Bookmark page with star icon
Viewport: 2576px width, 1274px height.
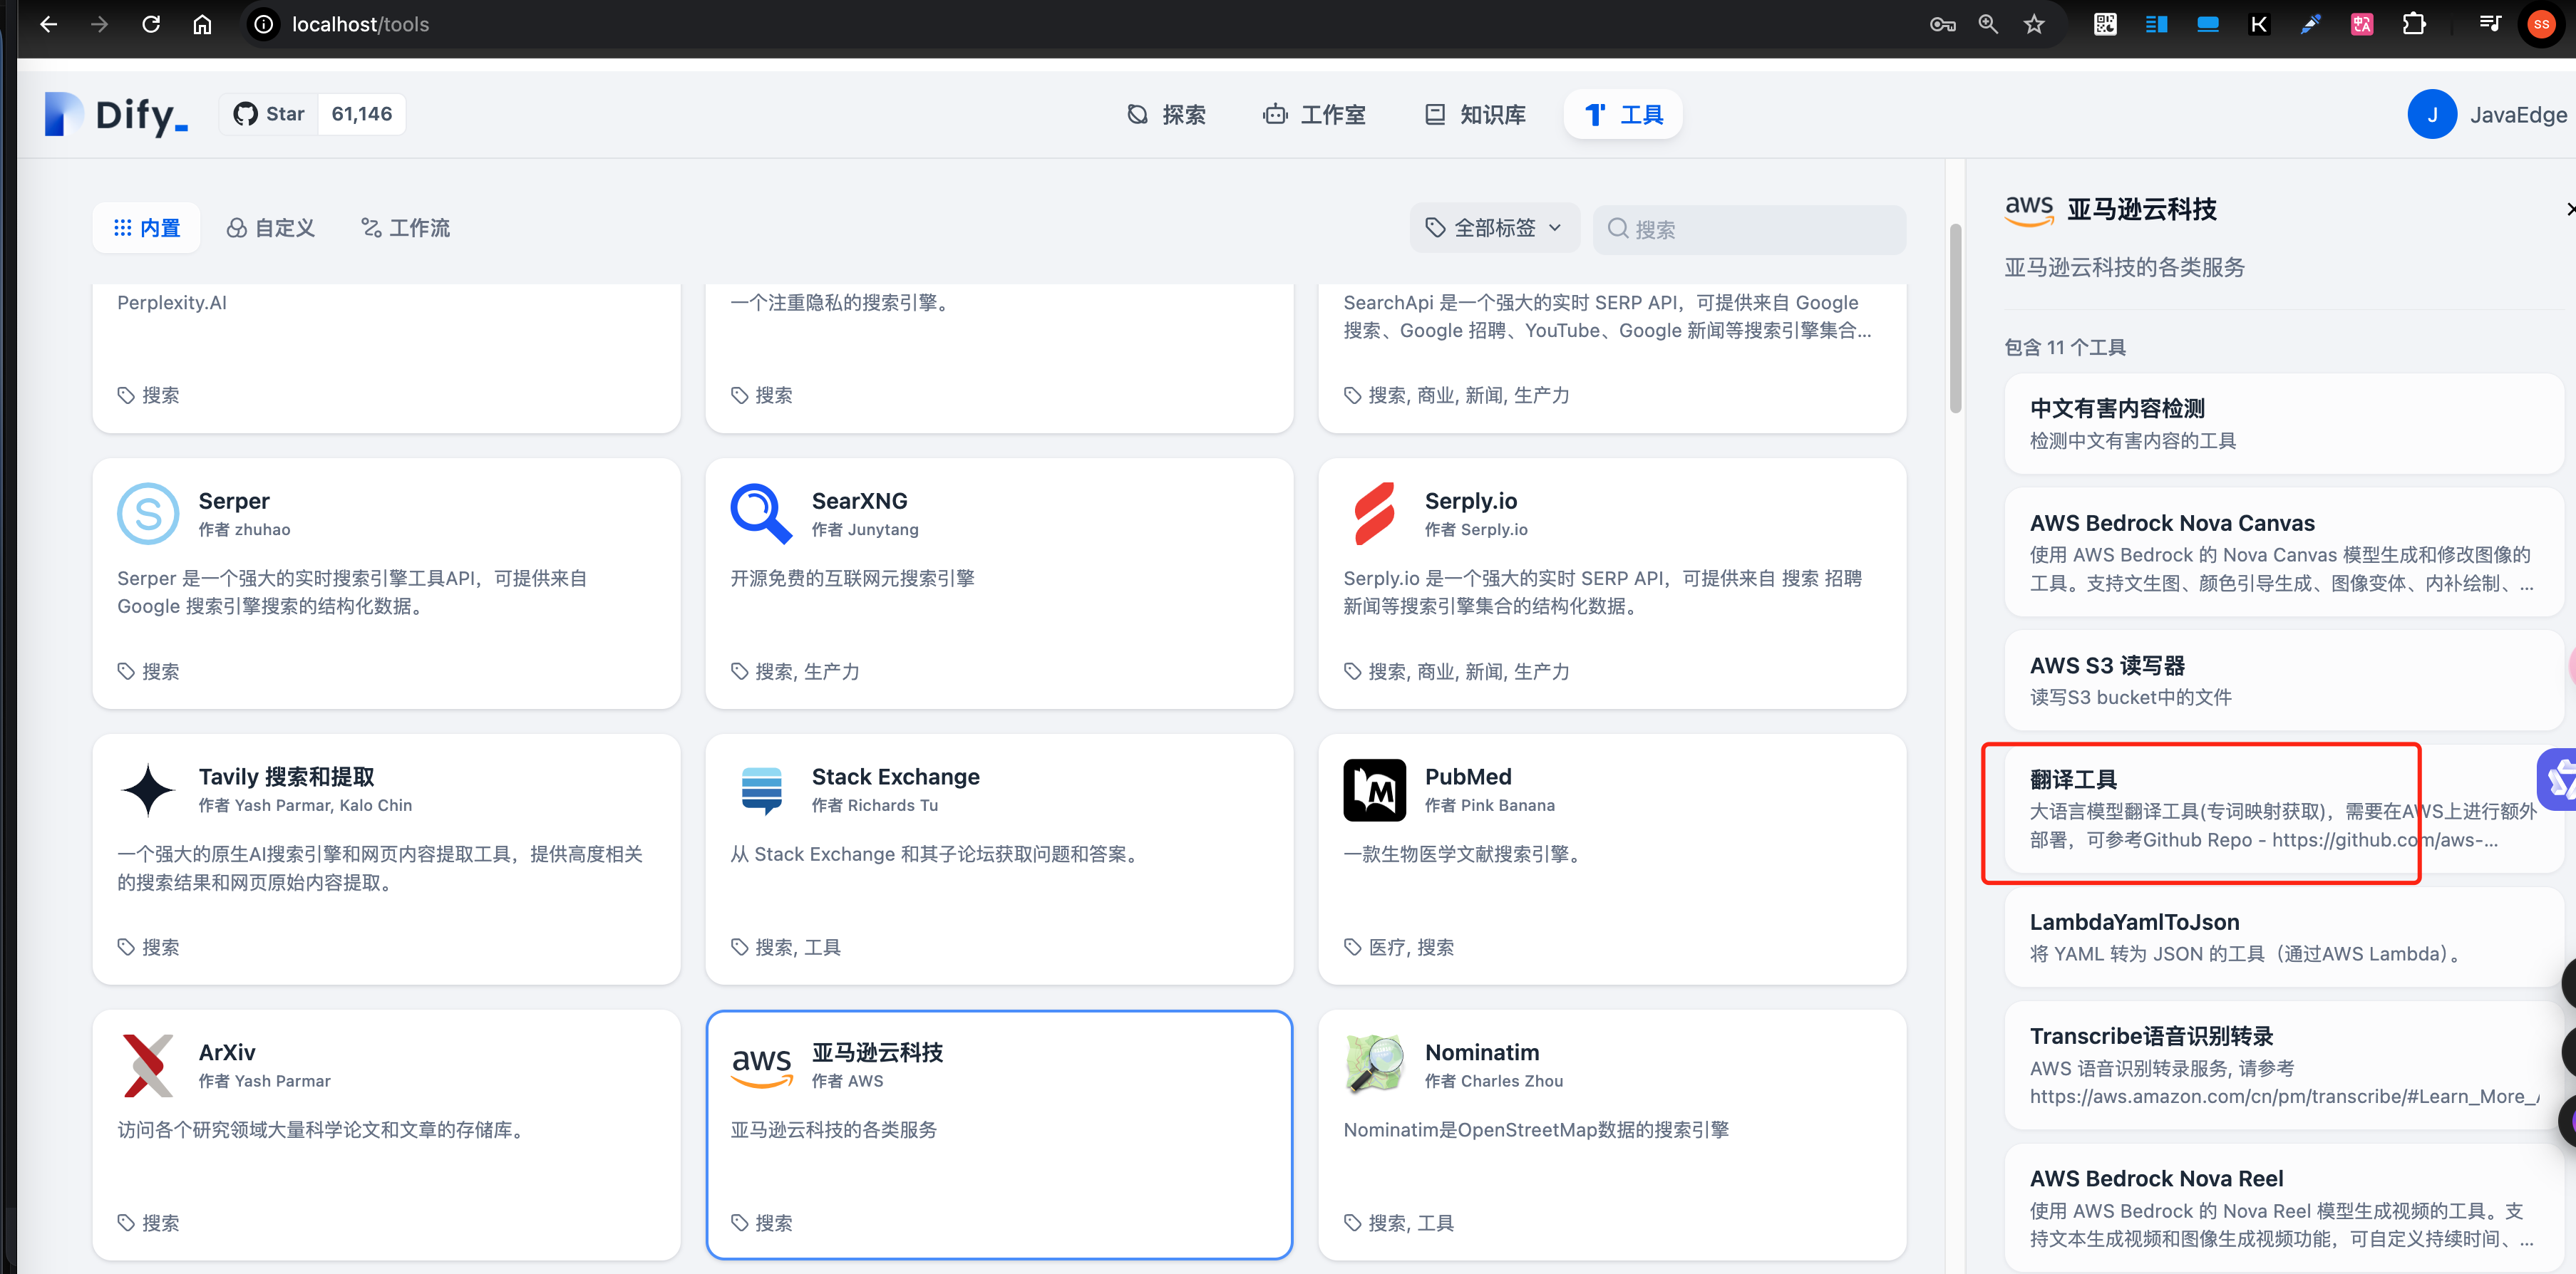pos(2033,24)
